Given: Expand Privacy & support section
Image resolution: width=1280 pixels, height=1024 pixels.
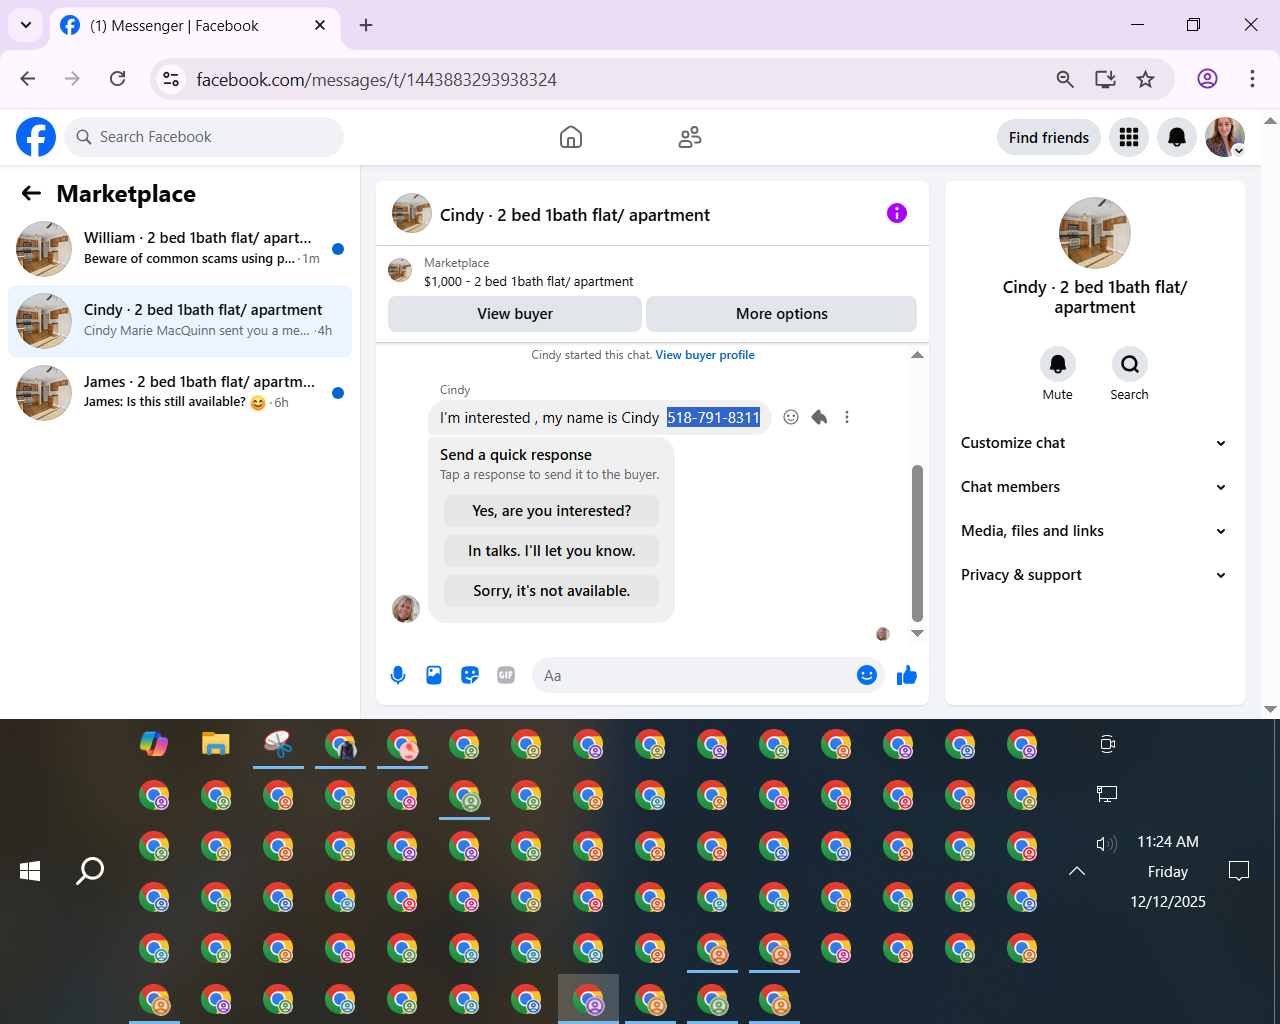Looking at the screenshot, I should coord(1094,575).
